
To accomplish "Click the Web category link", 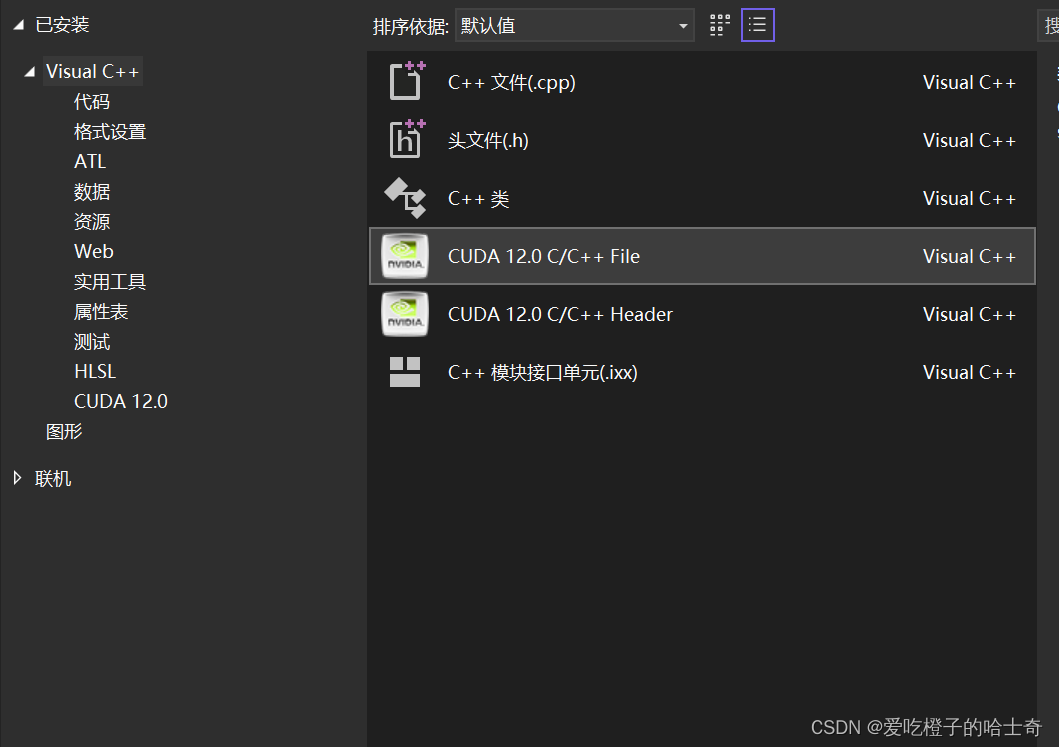I will pos(93,251).
